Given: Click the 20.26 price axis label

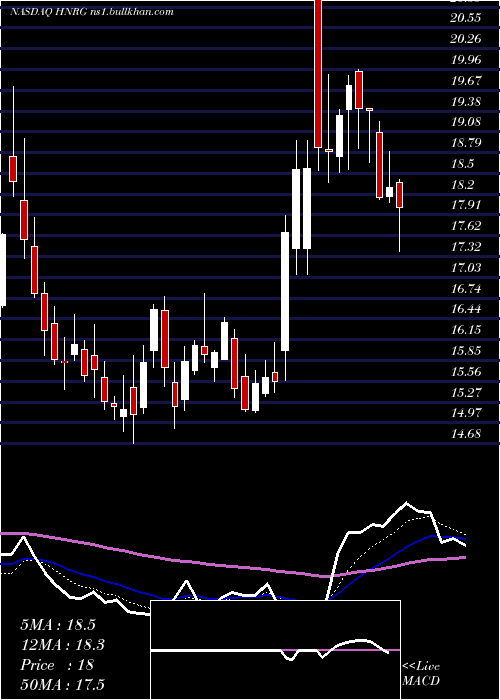Looking at the screenshot, I should (x=467, y=38).
